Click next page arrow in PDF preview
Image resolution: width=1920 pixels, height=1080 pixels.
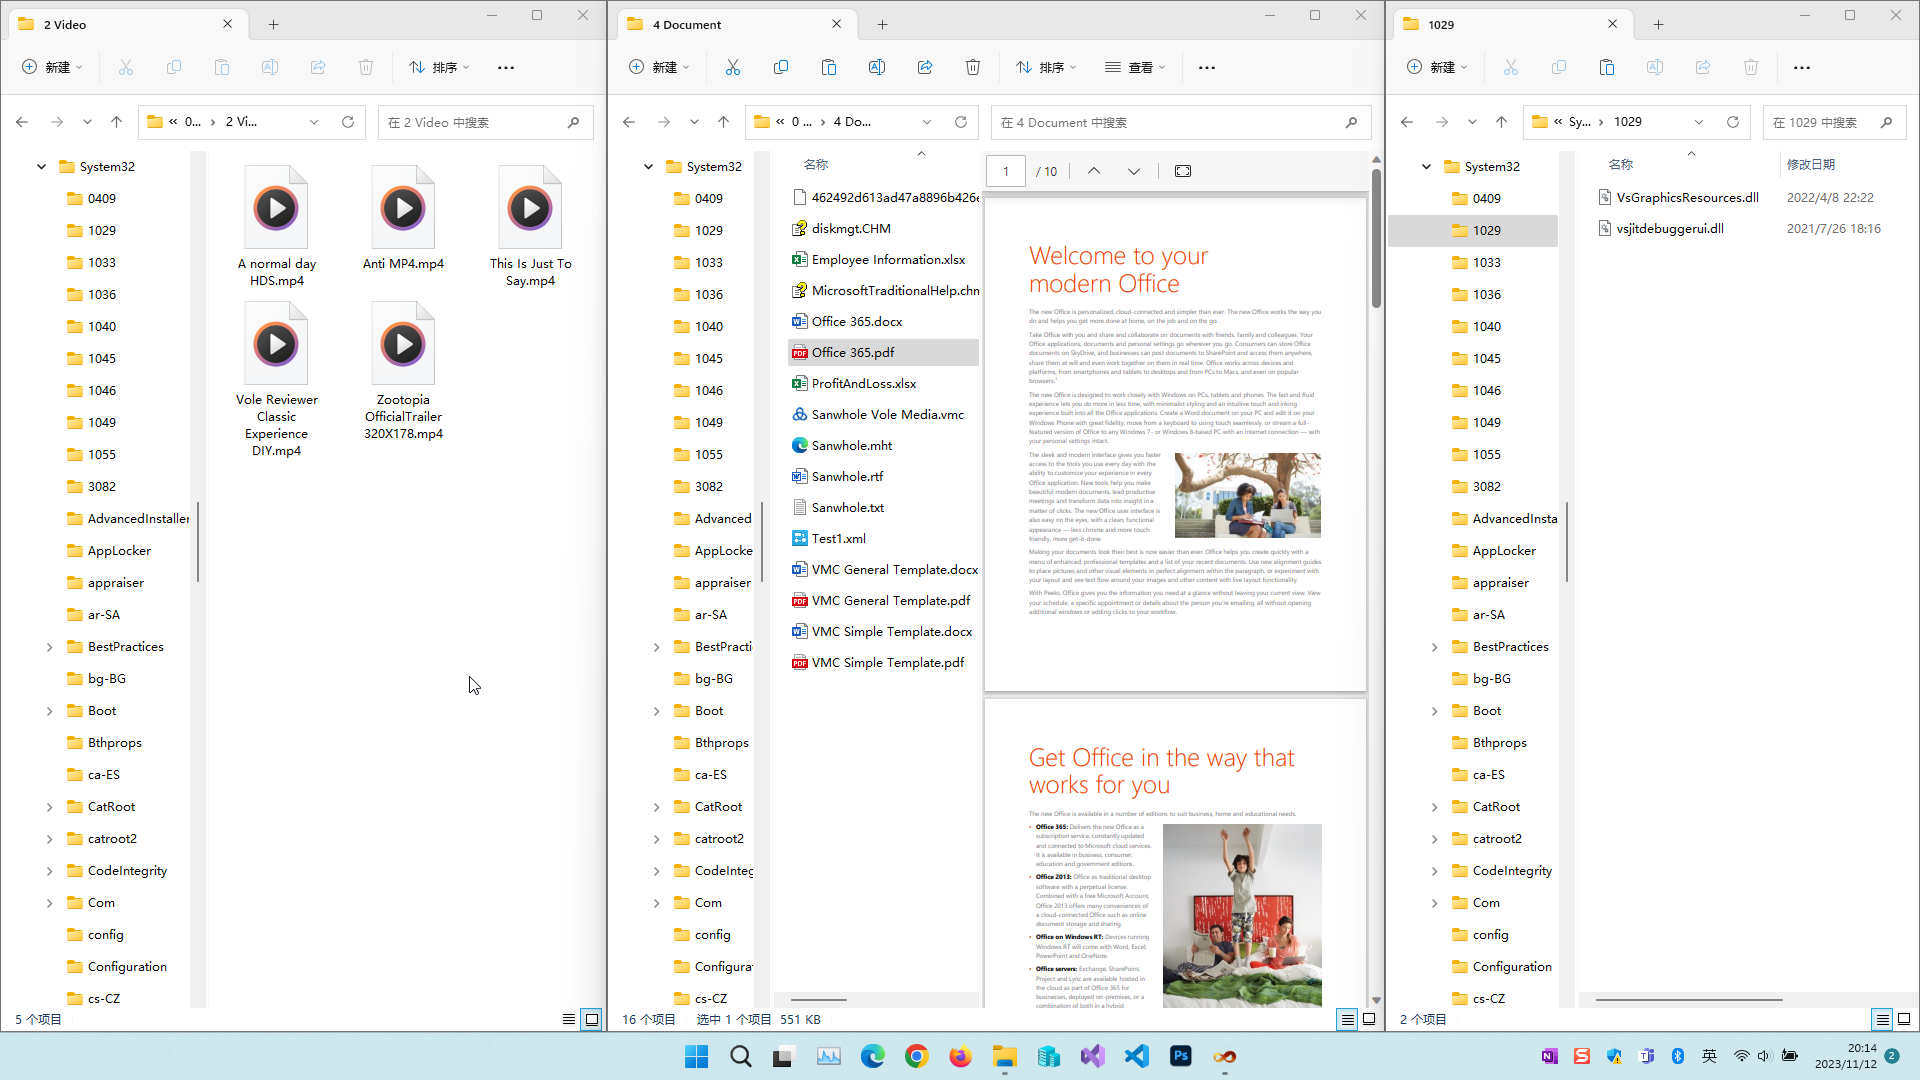coord(1134,171)
